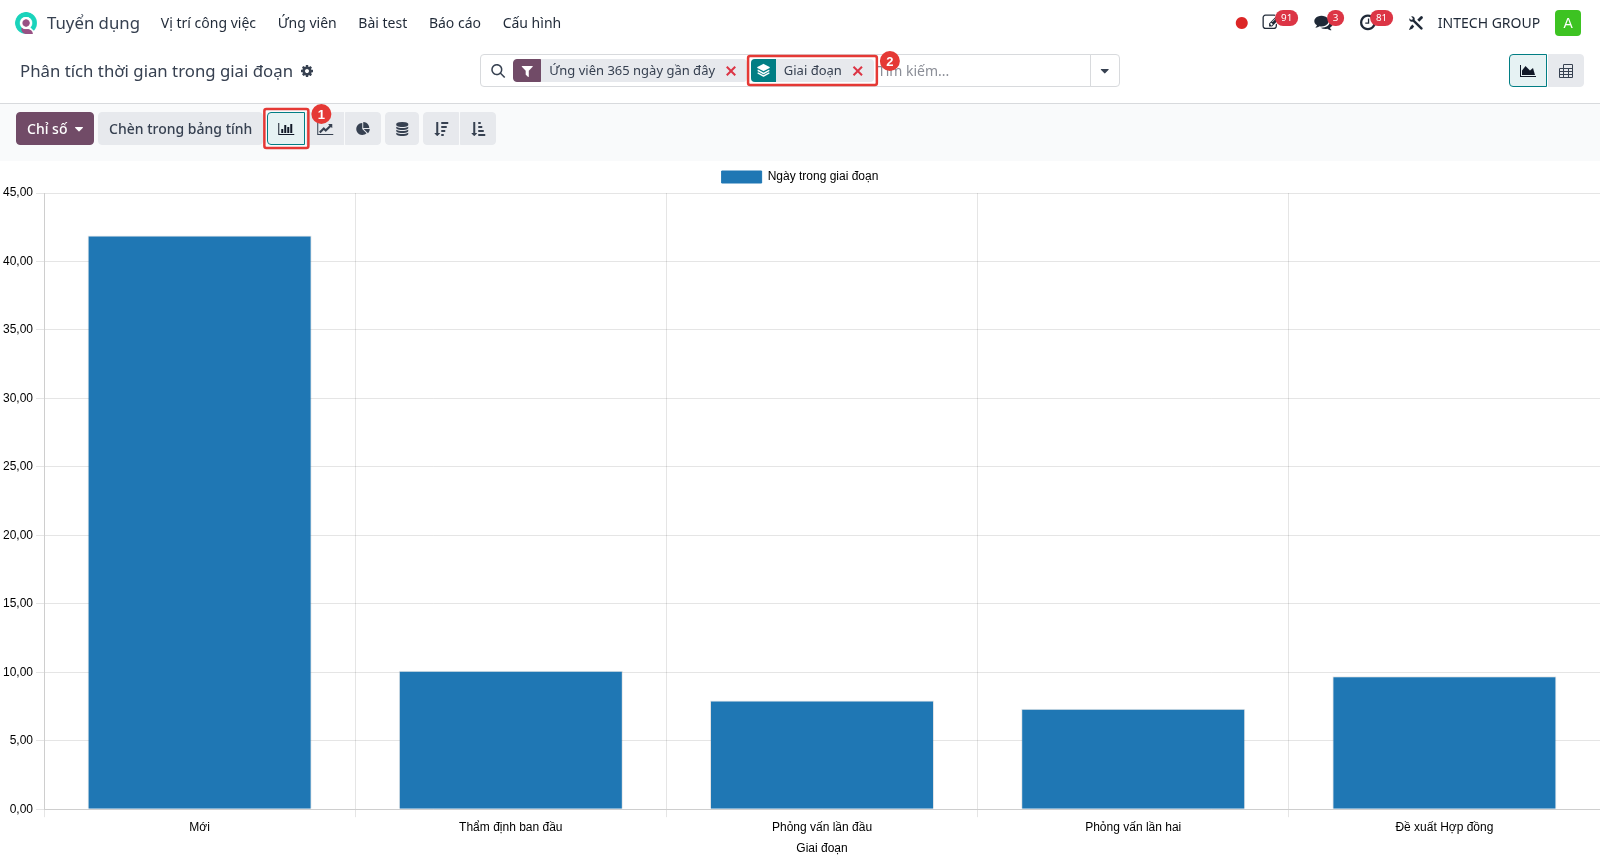Open the search options dropdown arrow
The height and width of the screenshot is (860, 1600).
[x=1105, y=71]
